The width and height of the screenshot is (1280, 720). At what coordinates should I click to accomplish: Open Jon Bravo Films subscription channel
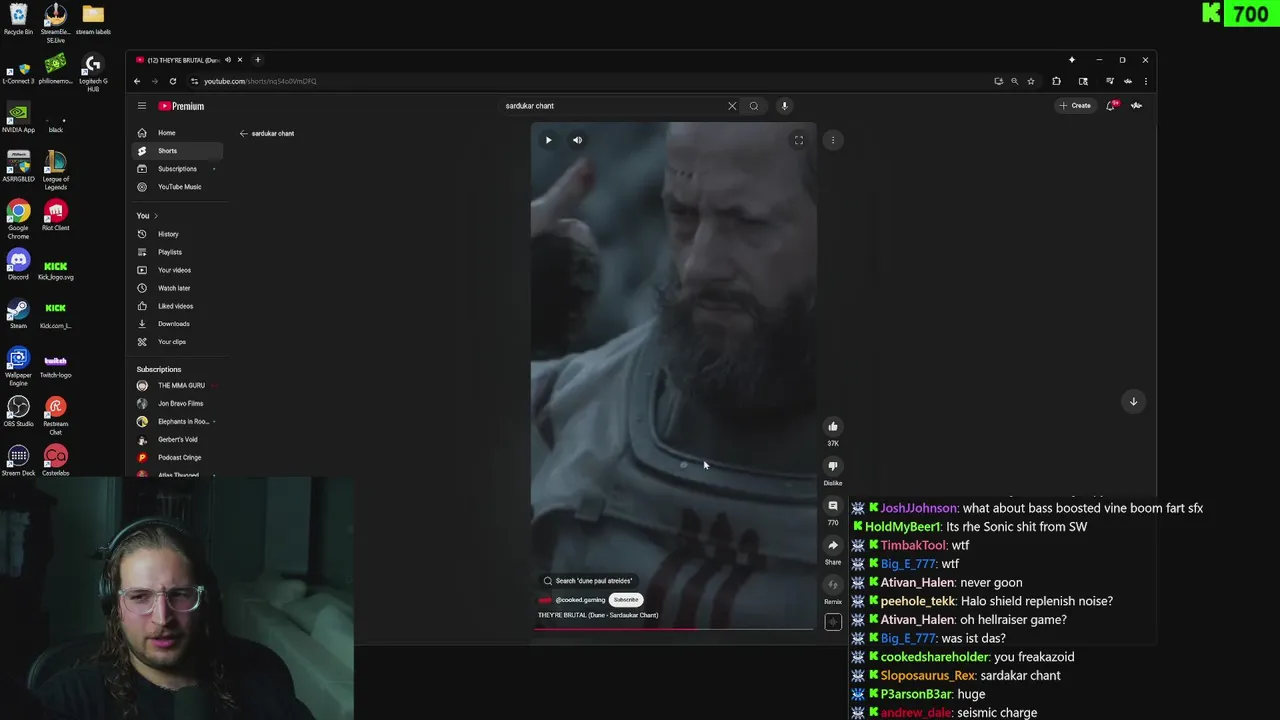(177, 404)
